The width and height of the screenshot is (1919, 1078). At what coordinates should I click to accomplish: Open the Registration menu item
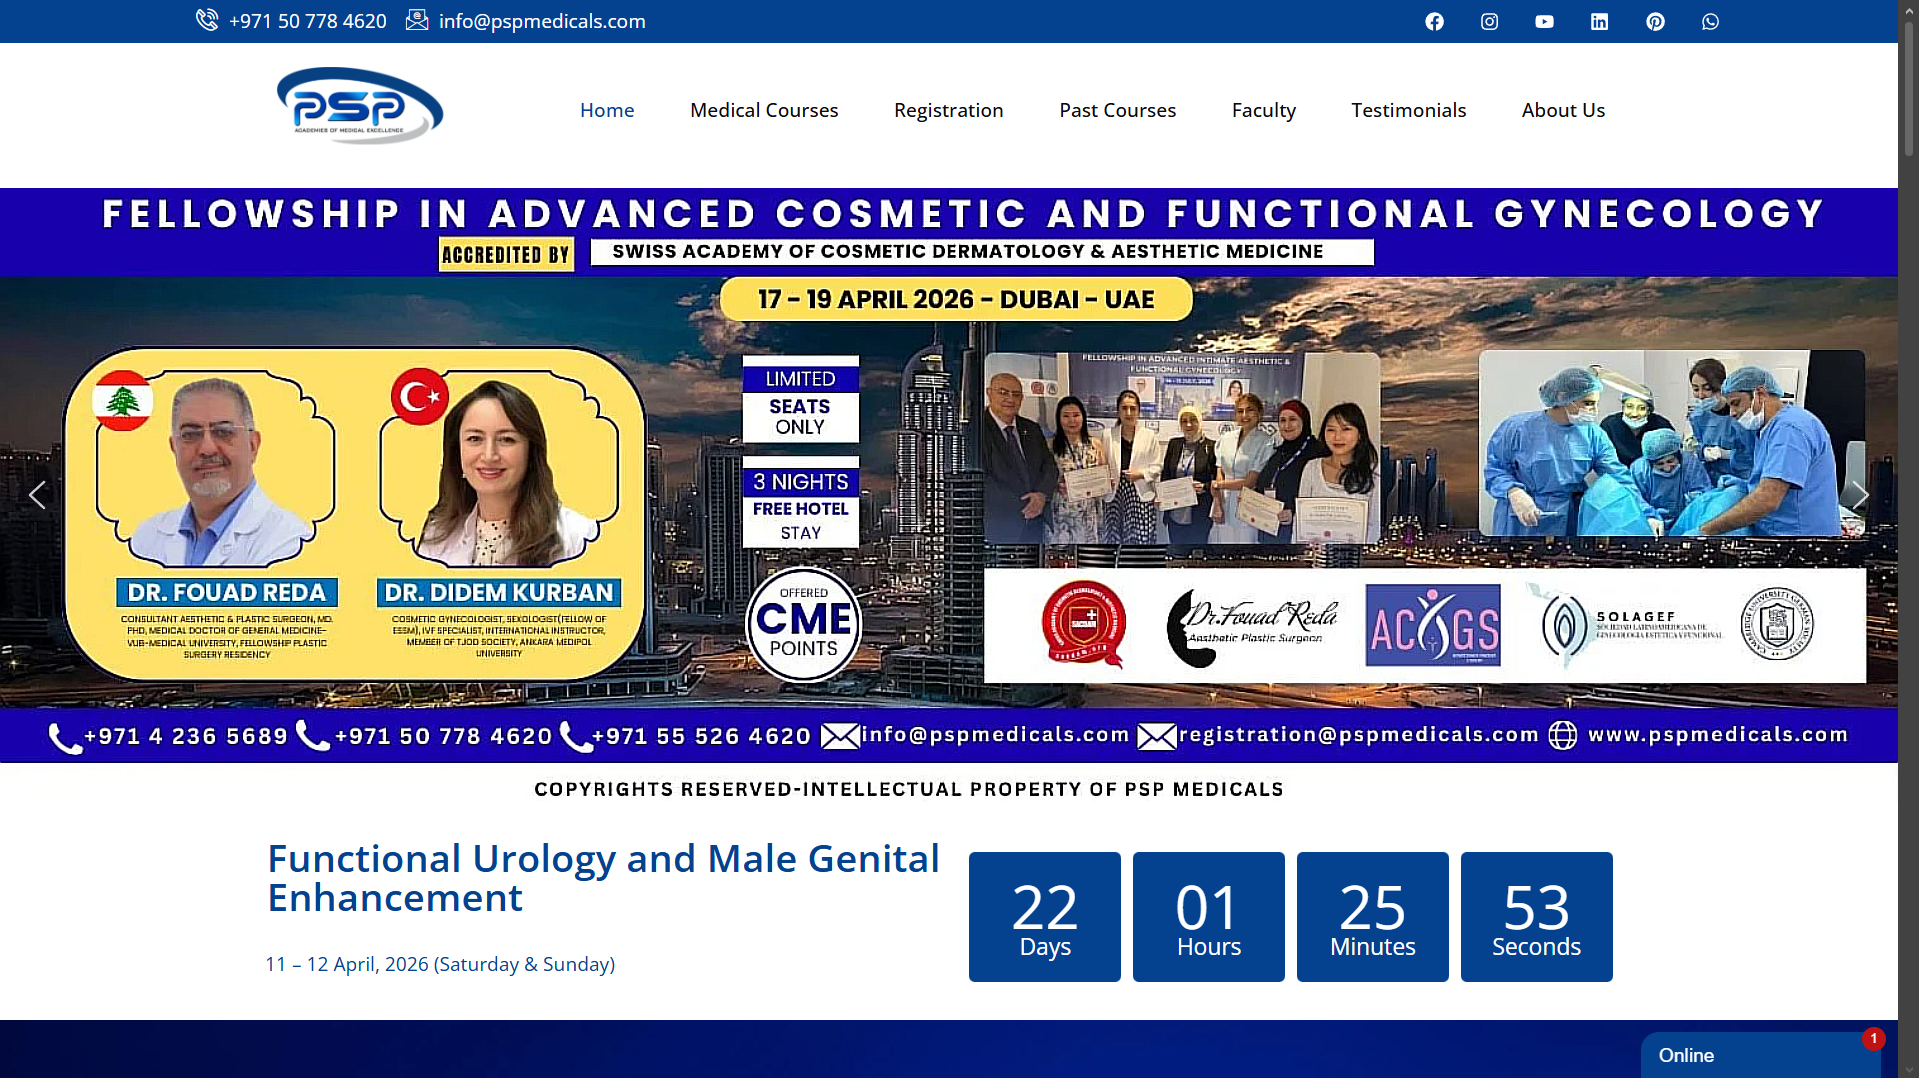(948, 110)
